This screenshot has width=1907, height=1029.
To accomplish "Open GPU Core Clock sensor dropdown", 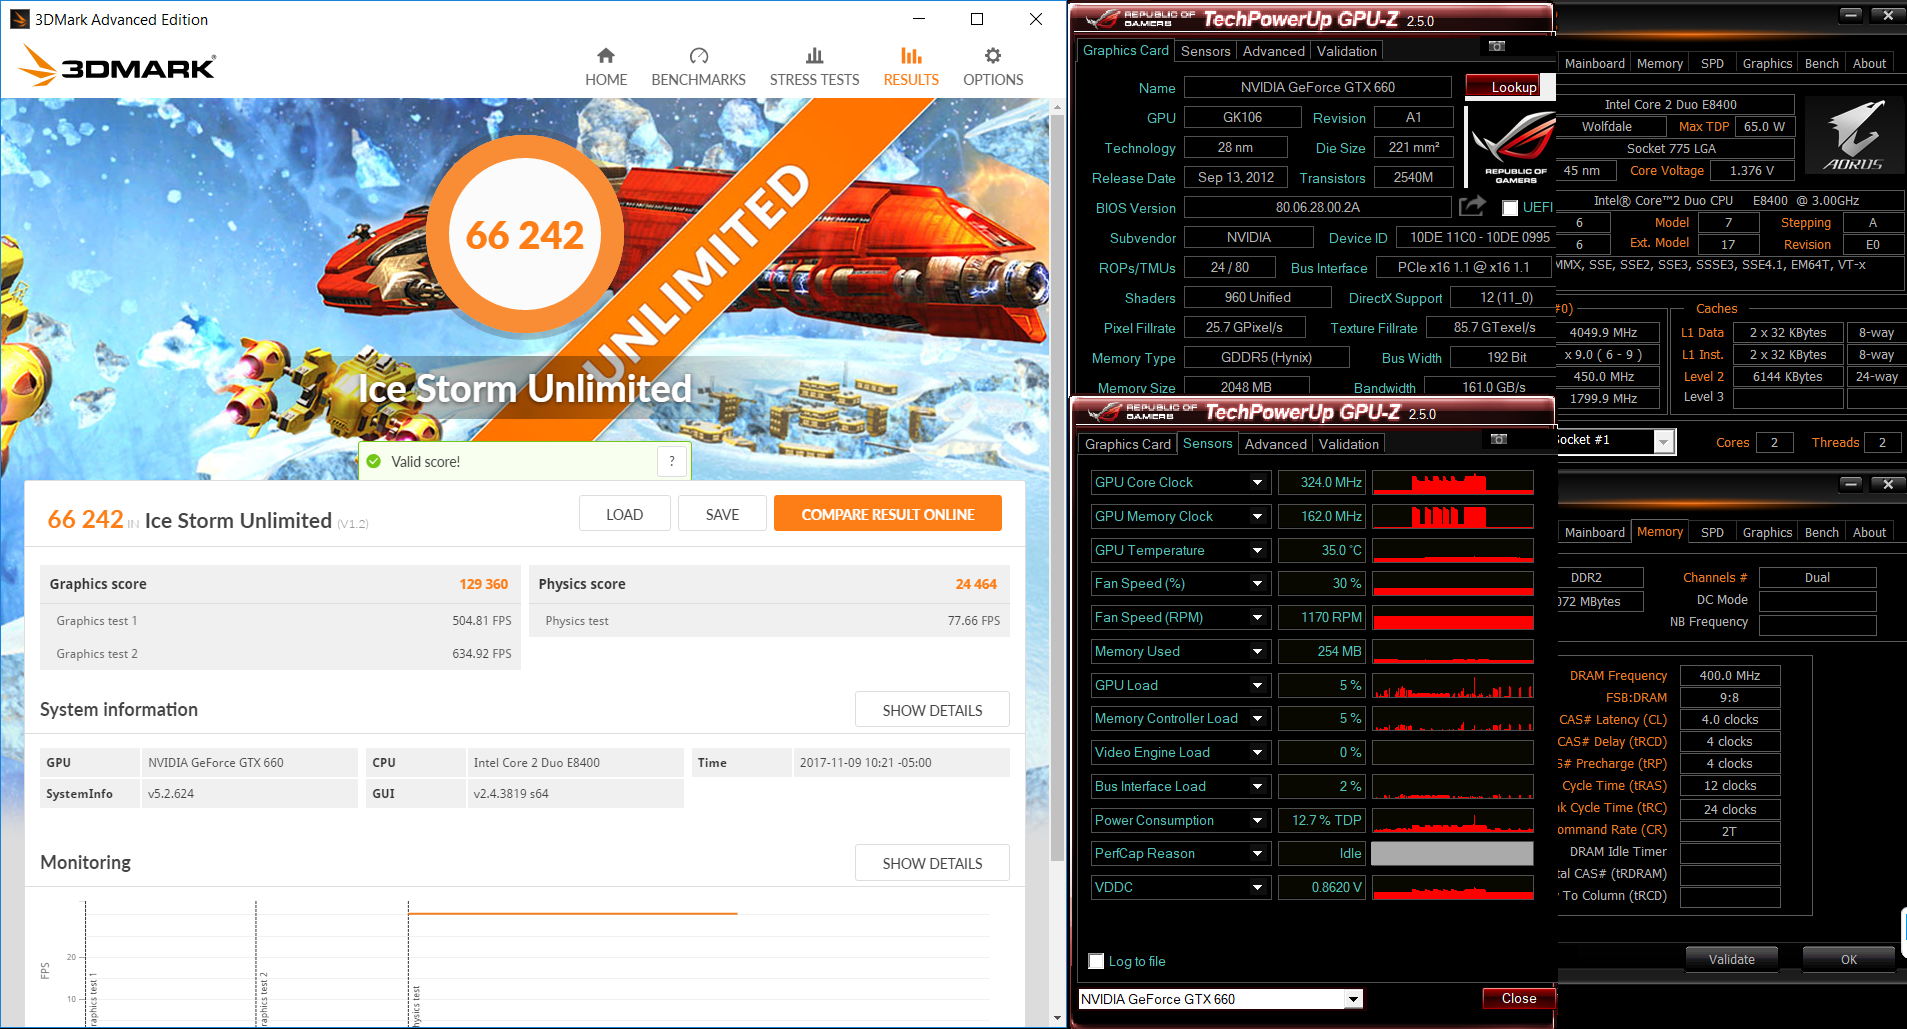I will [x=1258, y=483].
